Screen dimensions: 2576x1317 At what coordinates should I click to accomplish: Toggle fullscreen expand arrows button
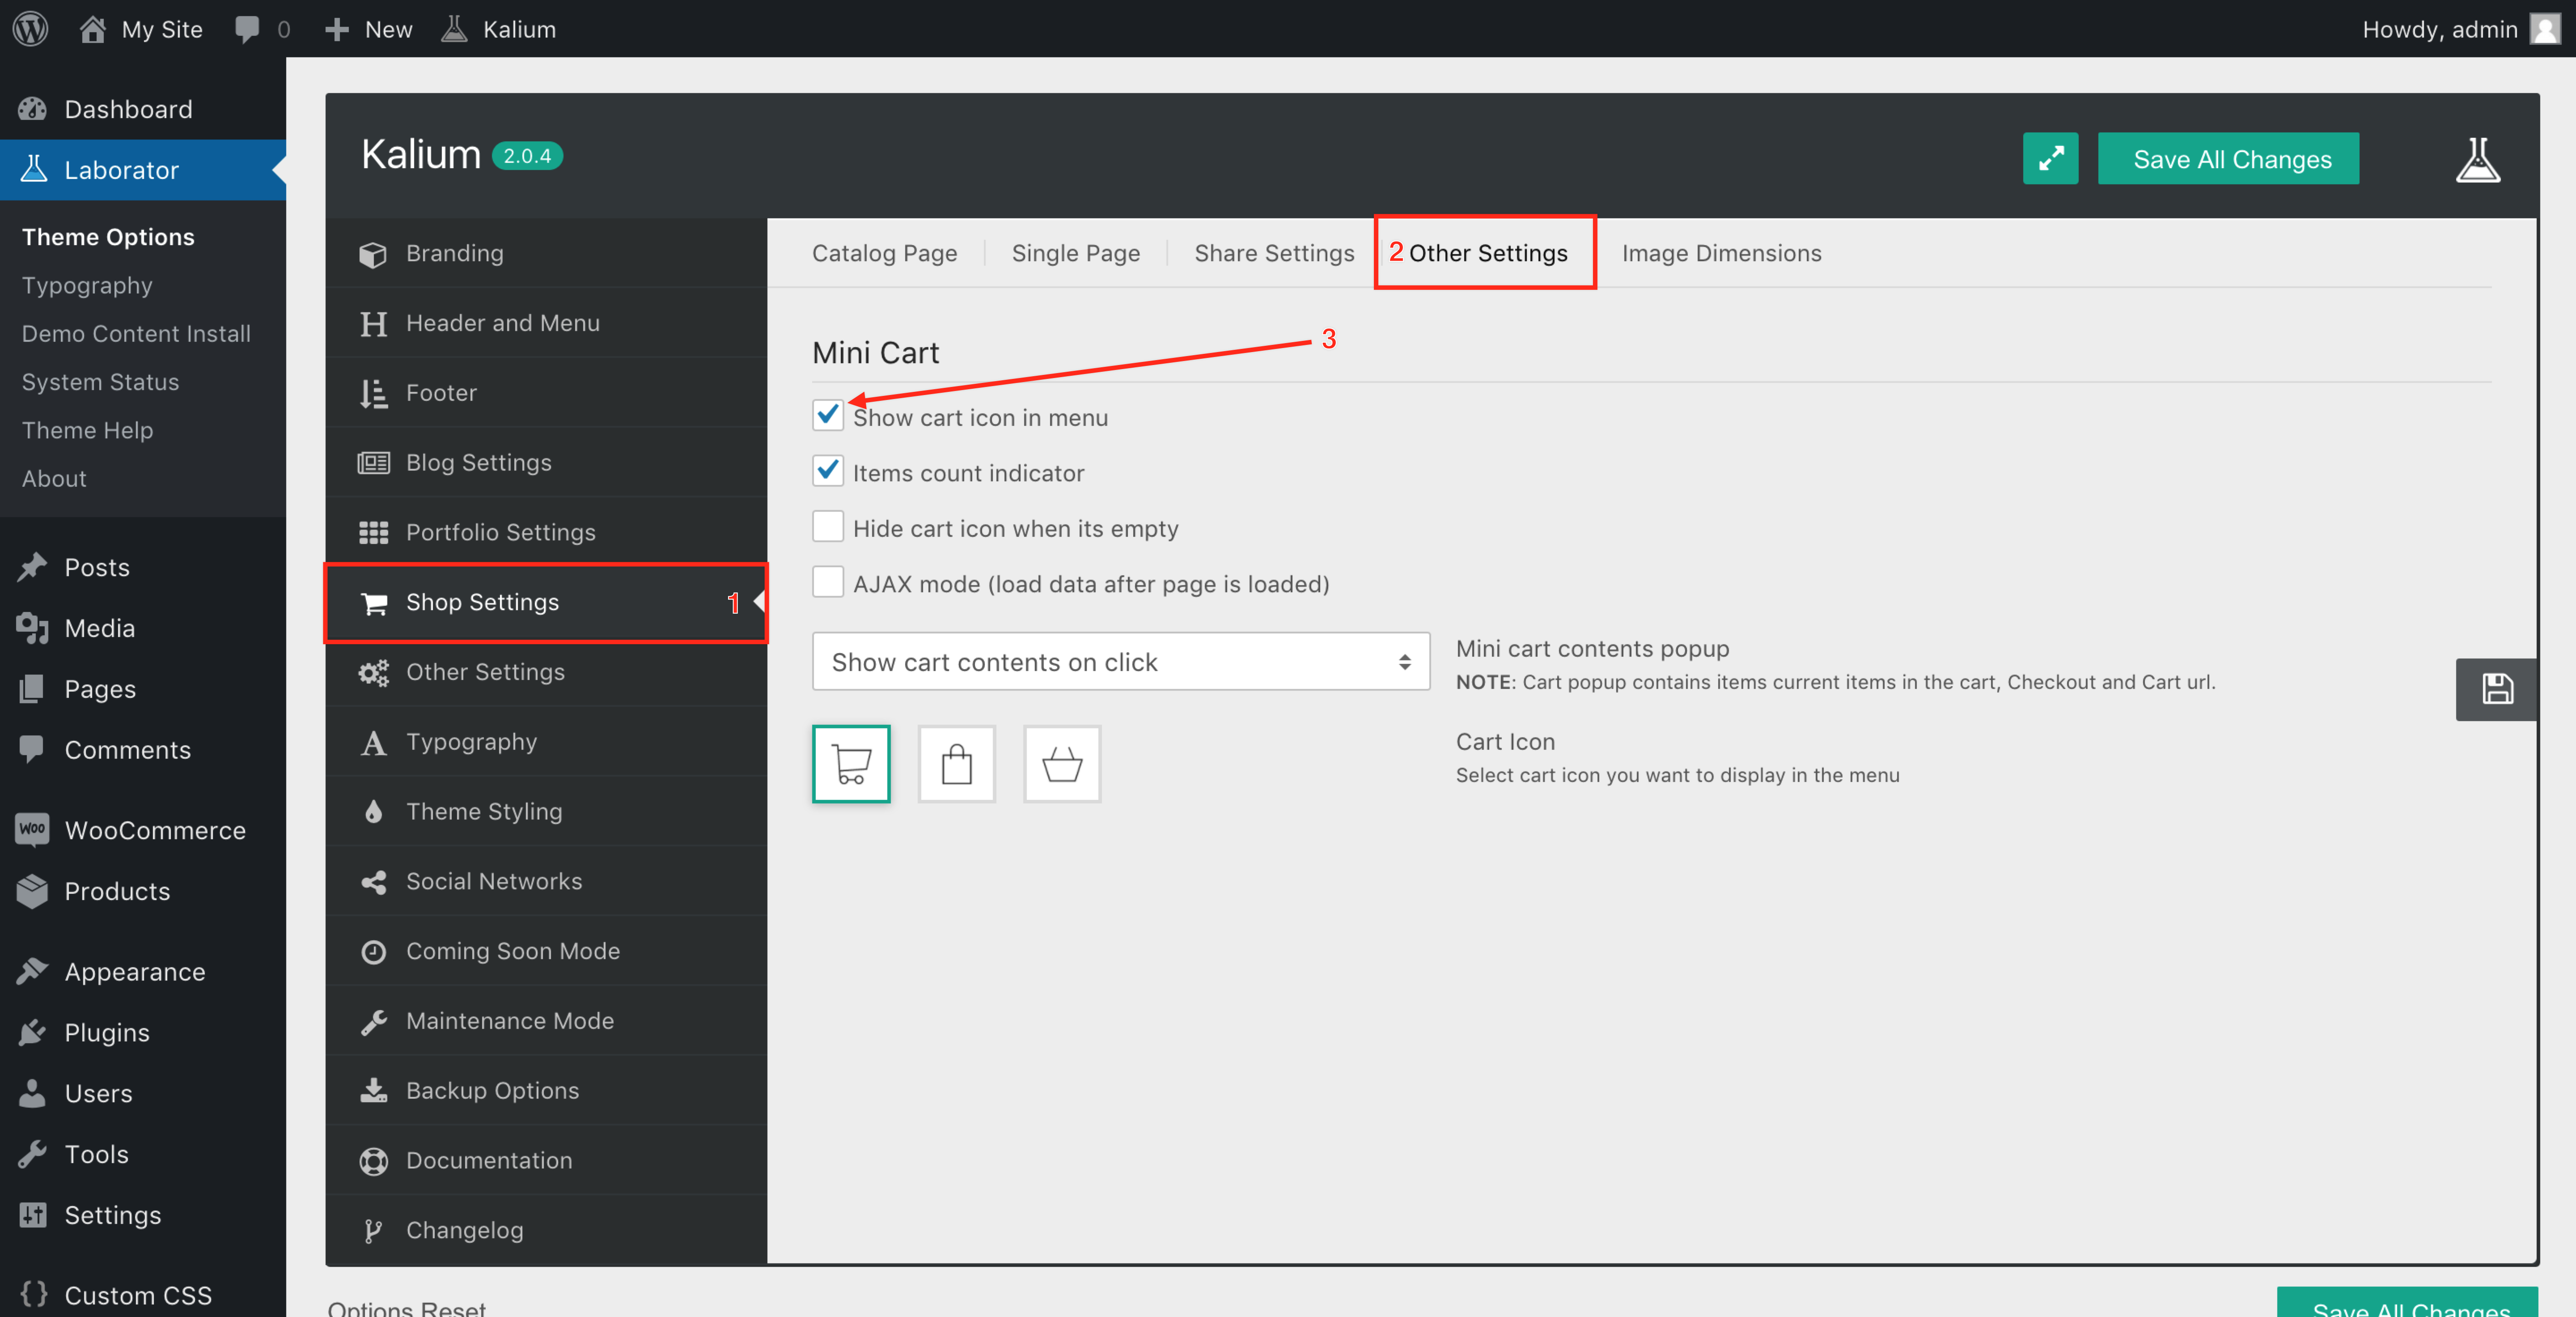[2050, 158]
